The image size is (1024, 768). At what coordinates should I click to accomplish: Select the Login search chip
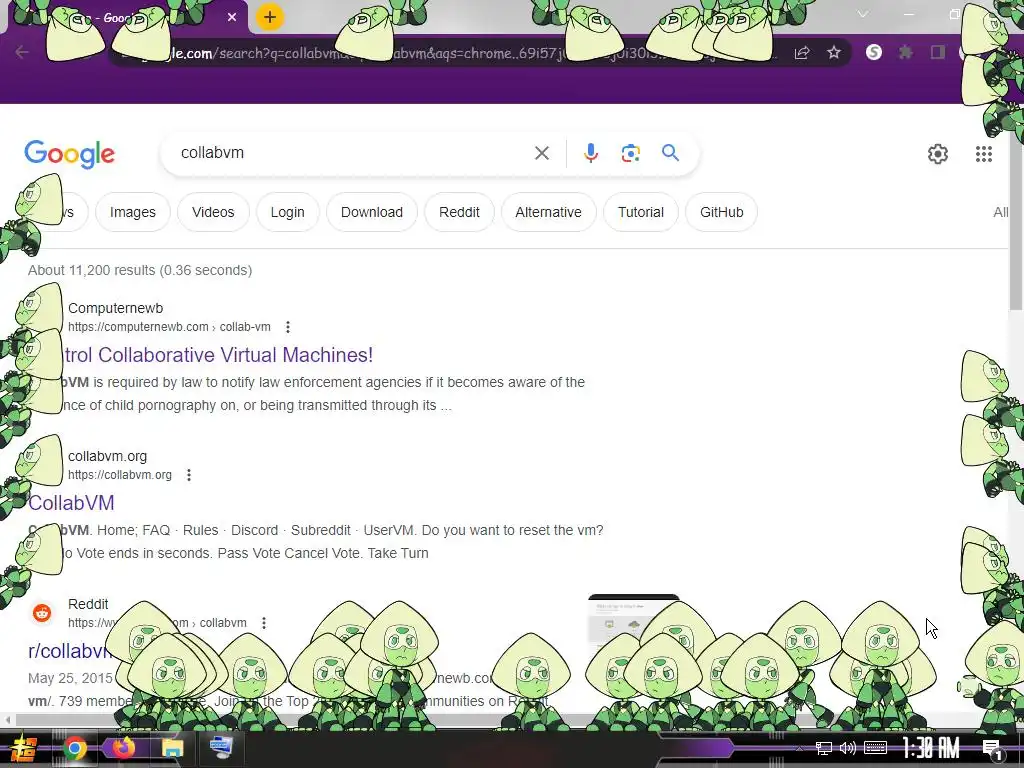(287, 212)
